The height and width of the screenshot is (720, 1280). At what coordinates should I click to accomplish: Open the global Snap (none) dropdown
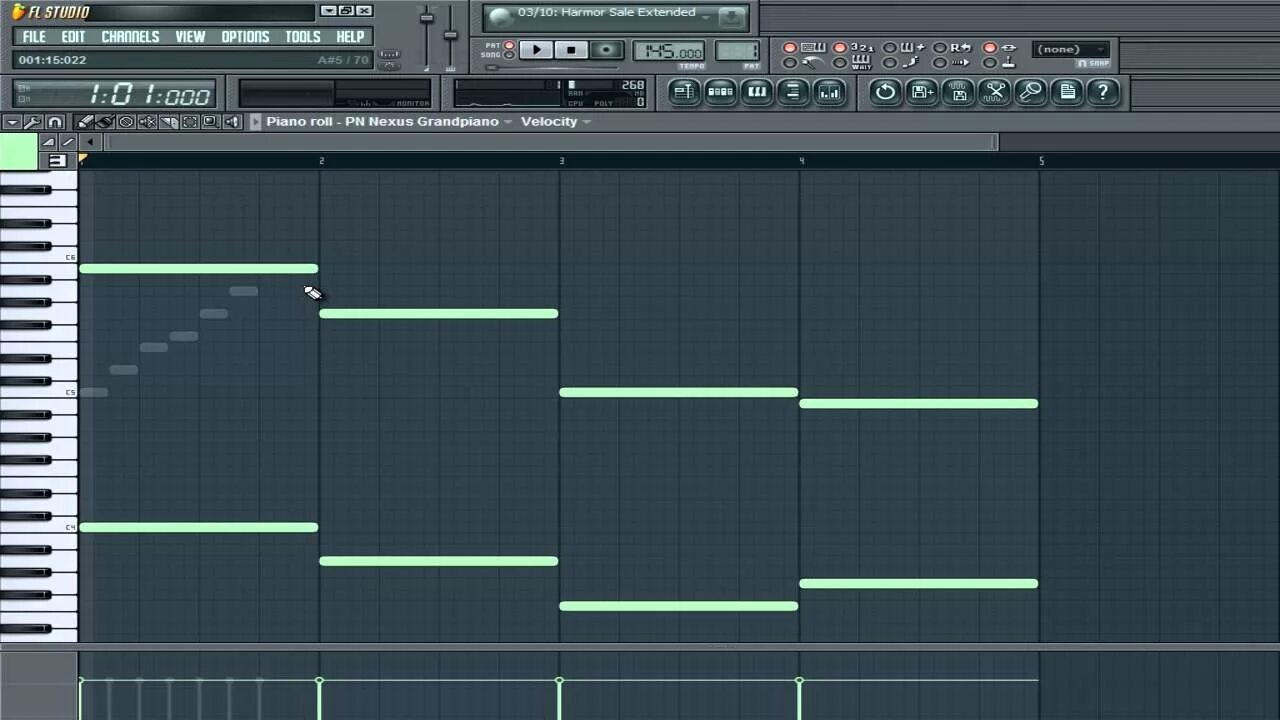[x=1071, y=49]
